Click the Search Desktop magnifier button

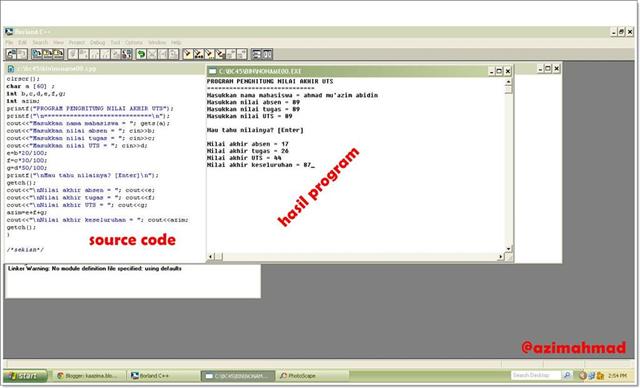pos(567,375)
